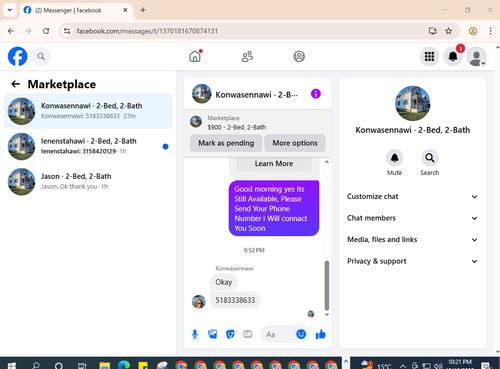Open the Konwasennawi 2-Bed, 2-Bath conversation

(x=88, y=111)
